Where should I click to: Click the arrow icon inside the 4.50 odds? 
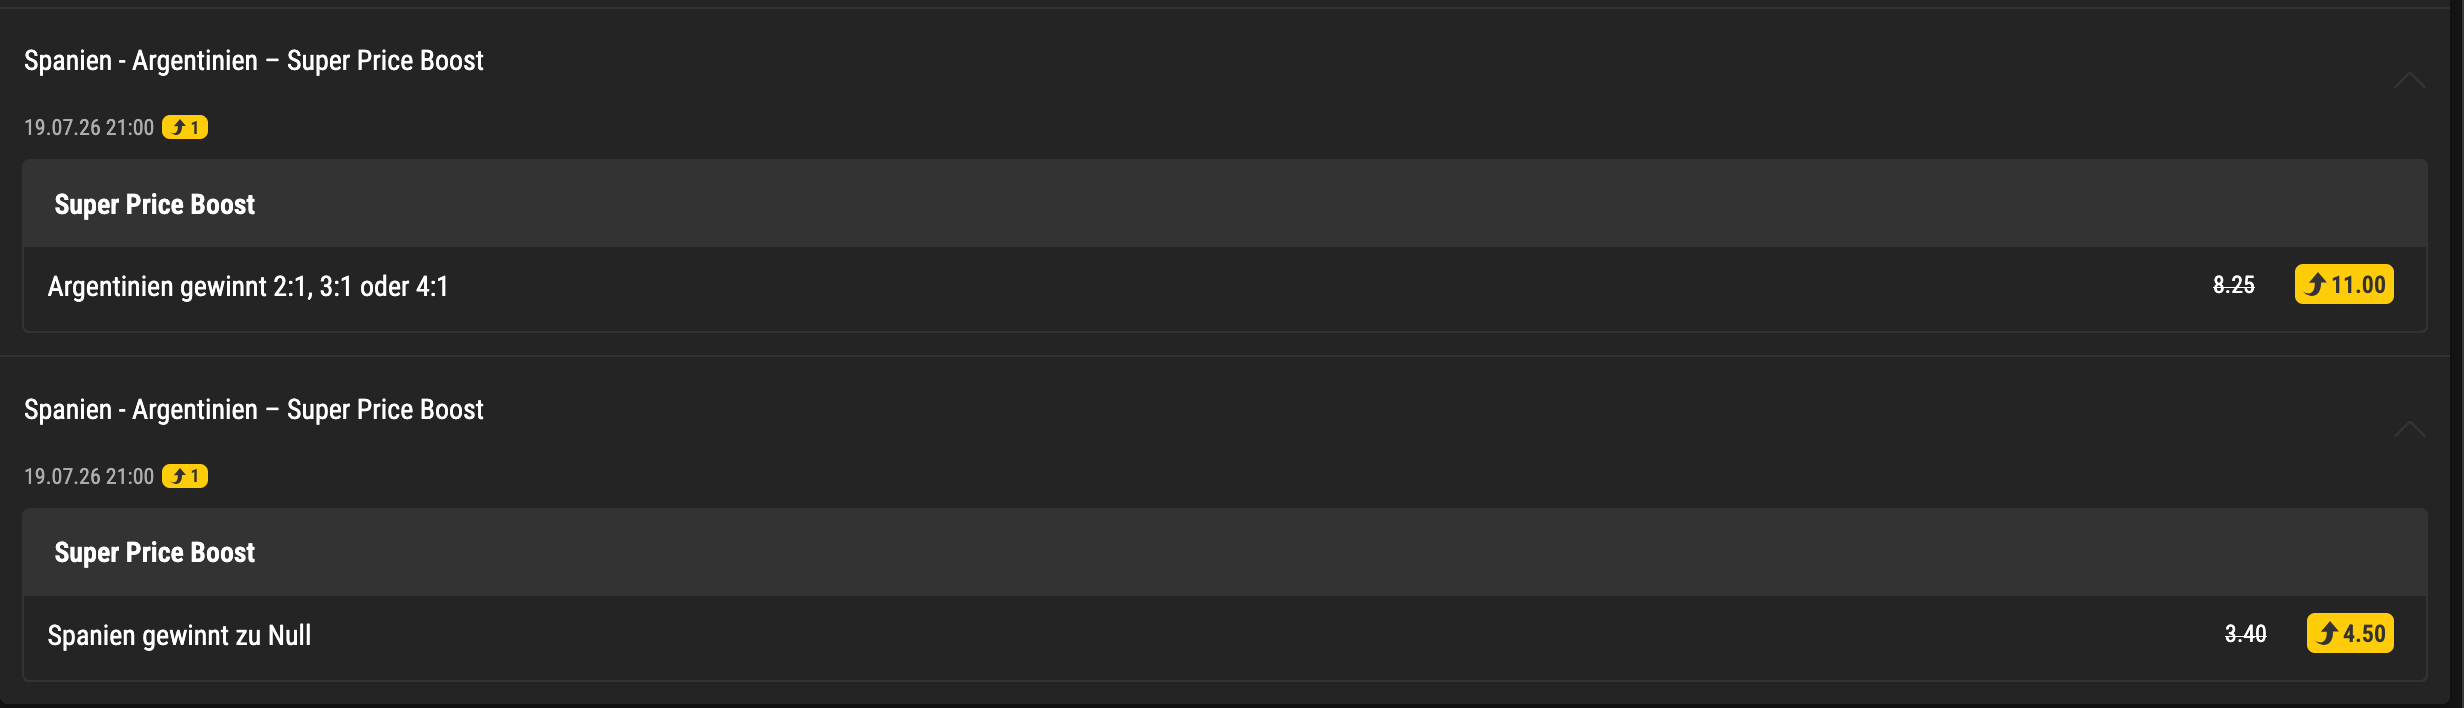(x=2327, y=633)
